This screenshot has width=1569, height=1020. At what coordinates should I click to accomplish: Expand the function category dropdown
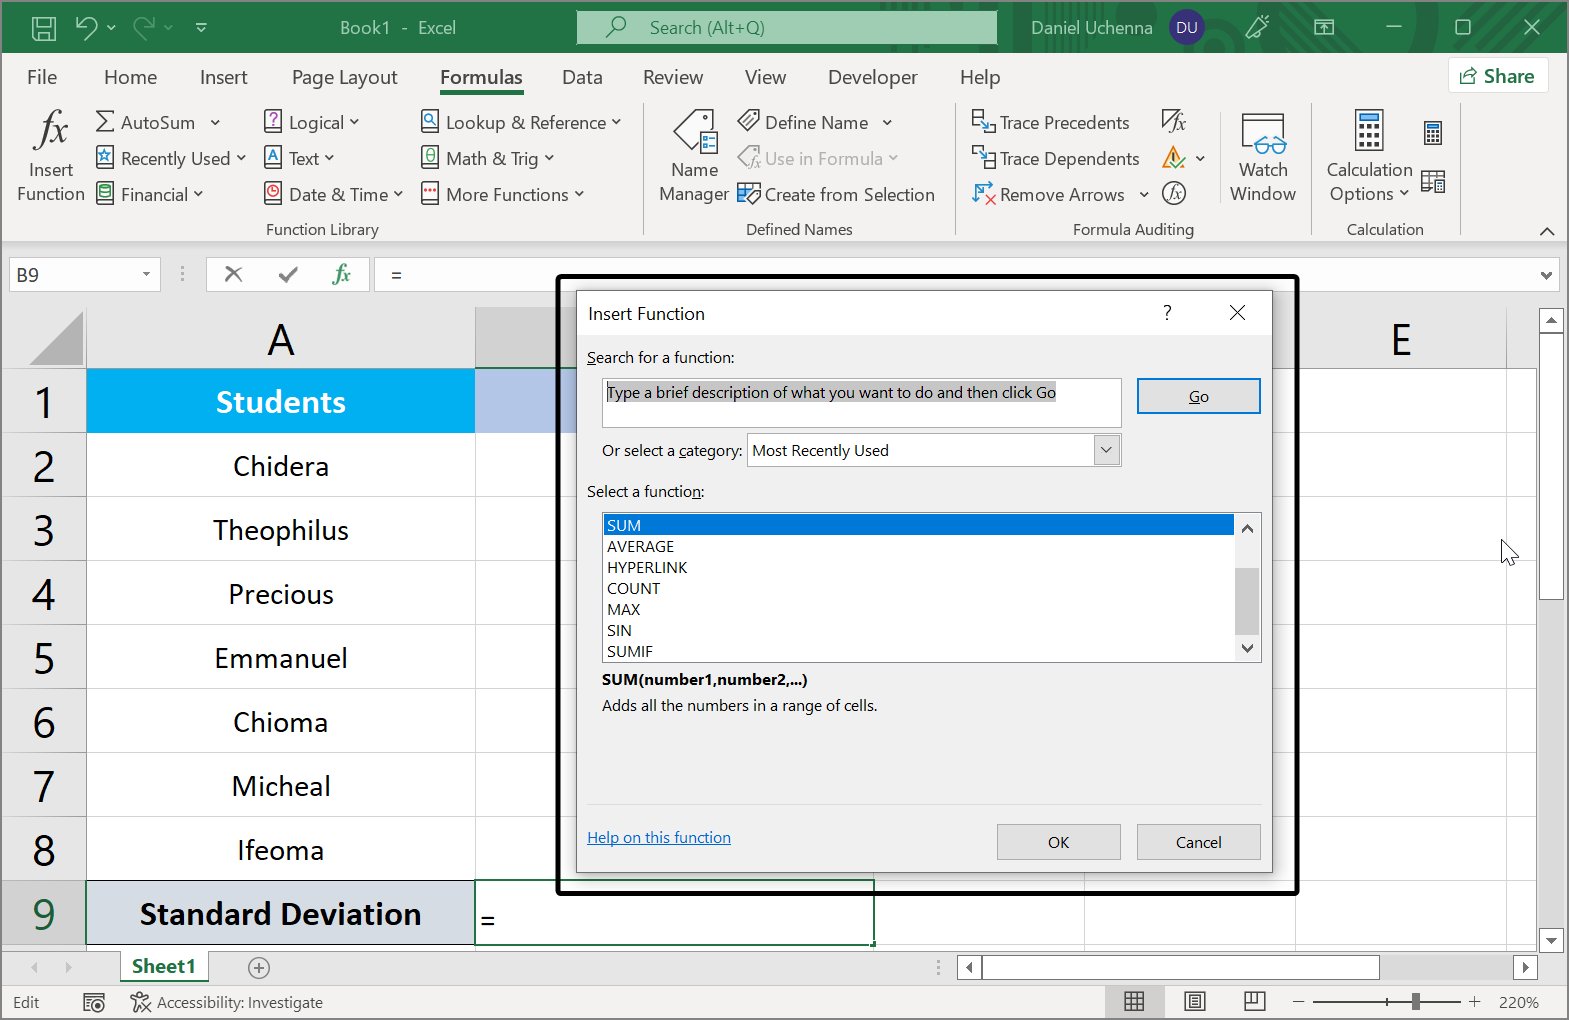(1106, 450)
